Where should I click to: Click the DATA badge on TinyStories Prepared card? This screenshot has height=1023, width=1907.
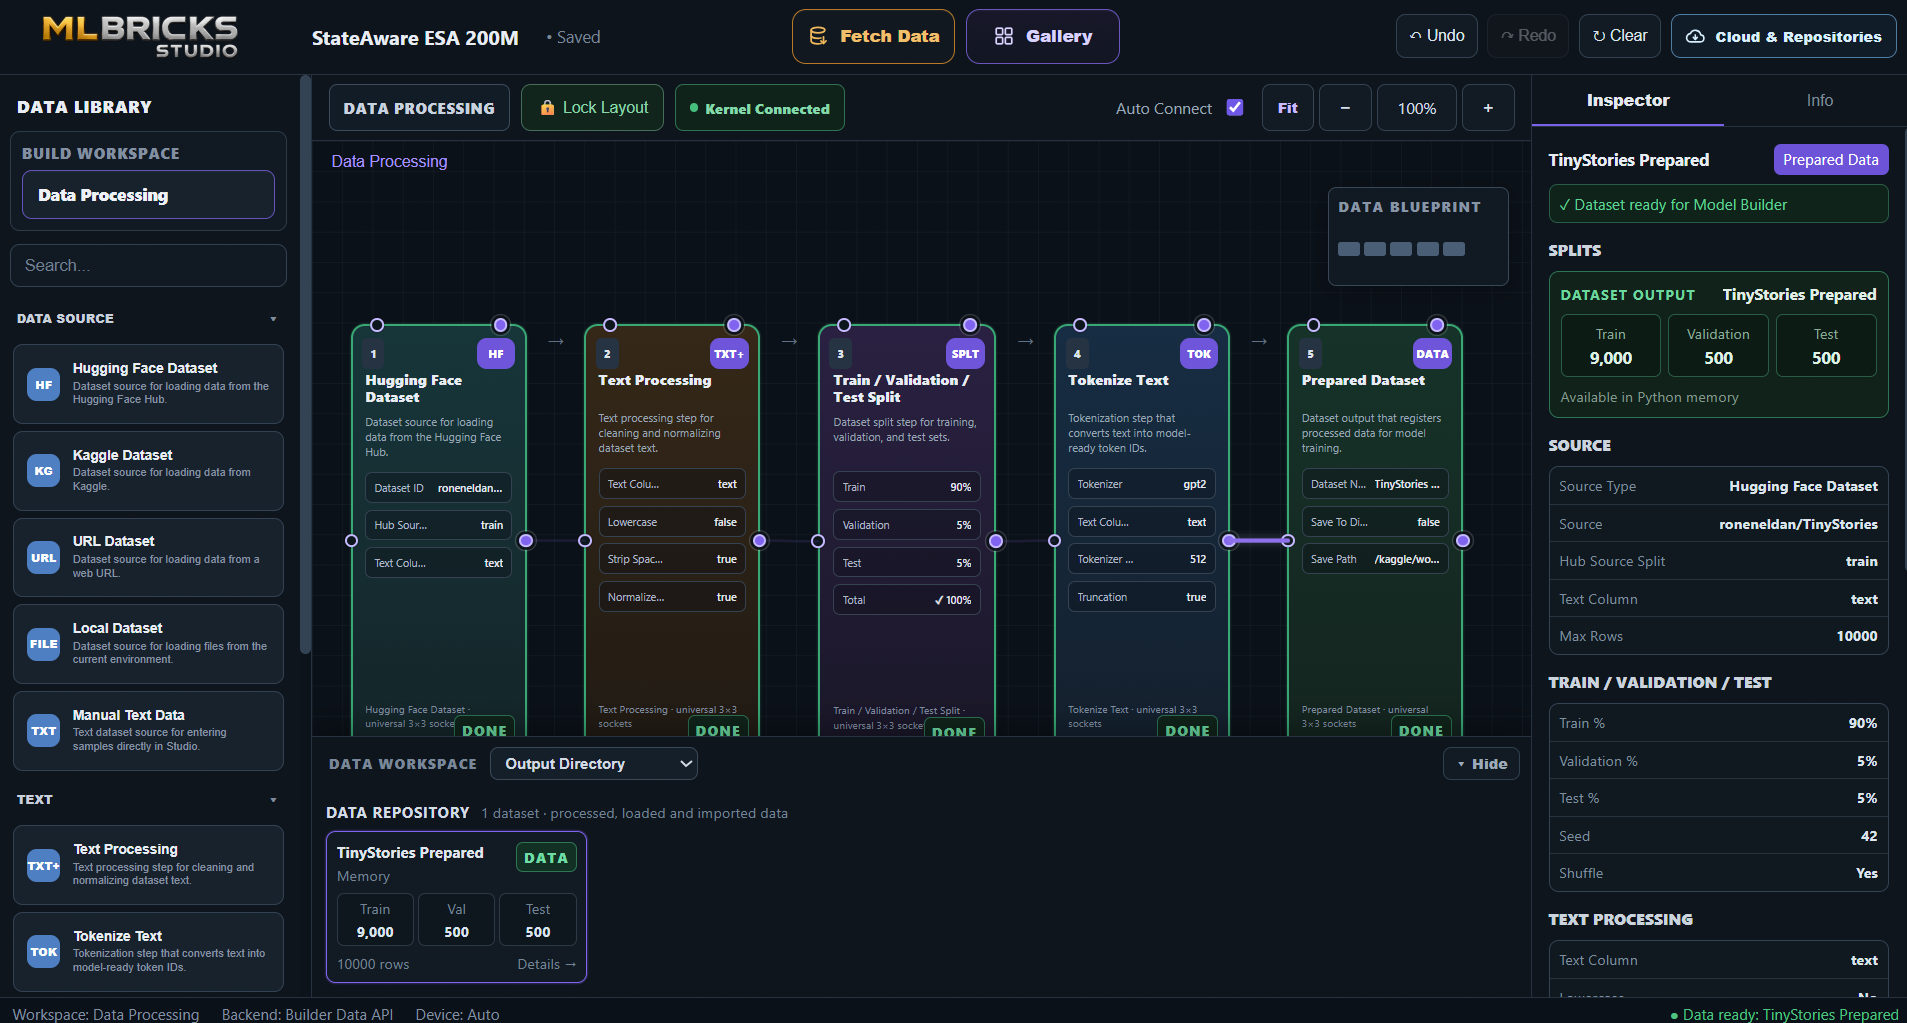tap(546, 858)
